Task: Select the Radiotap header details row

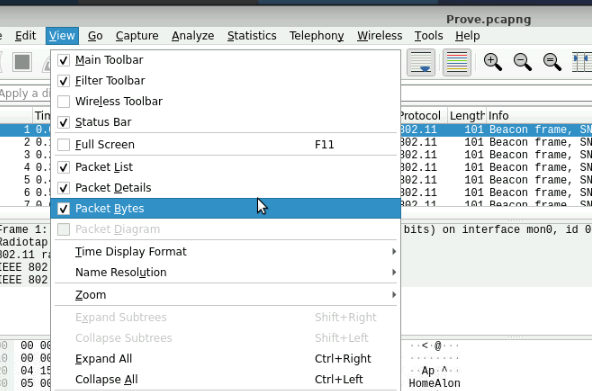Action: [x=25, y=242]
